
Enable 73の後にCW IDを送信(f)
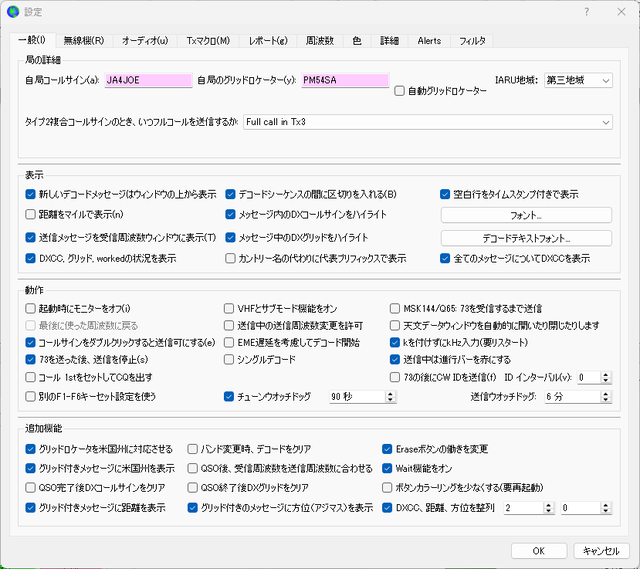(394, 377)
